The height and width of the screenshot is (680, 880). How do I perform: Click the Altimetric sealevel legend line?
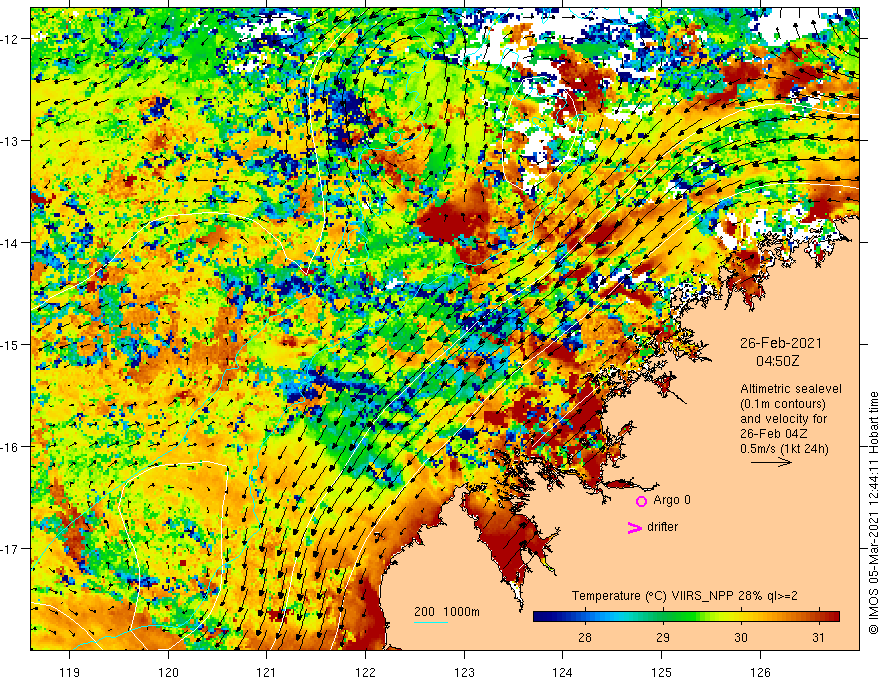(791, 389)
